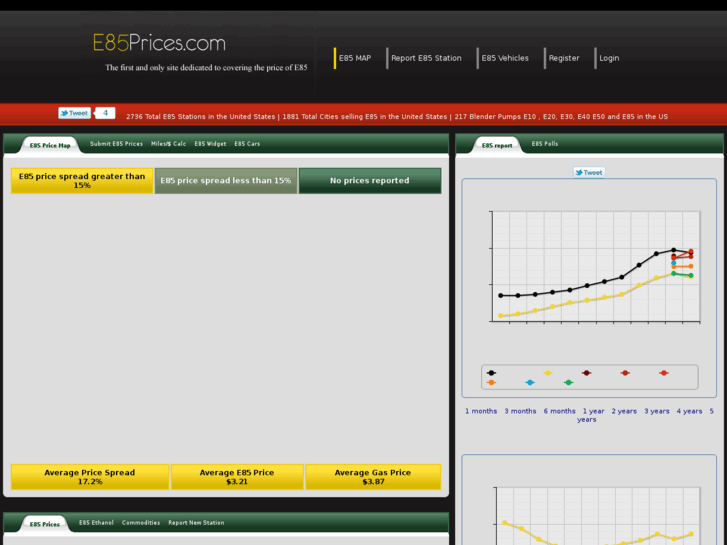
Task: Open the E85 MAP page
Action: pos(355,58)
